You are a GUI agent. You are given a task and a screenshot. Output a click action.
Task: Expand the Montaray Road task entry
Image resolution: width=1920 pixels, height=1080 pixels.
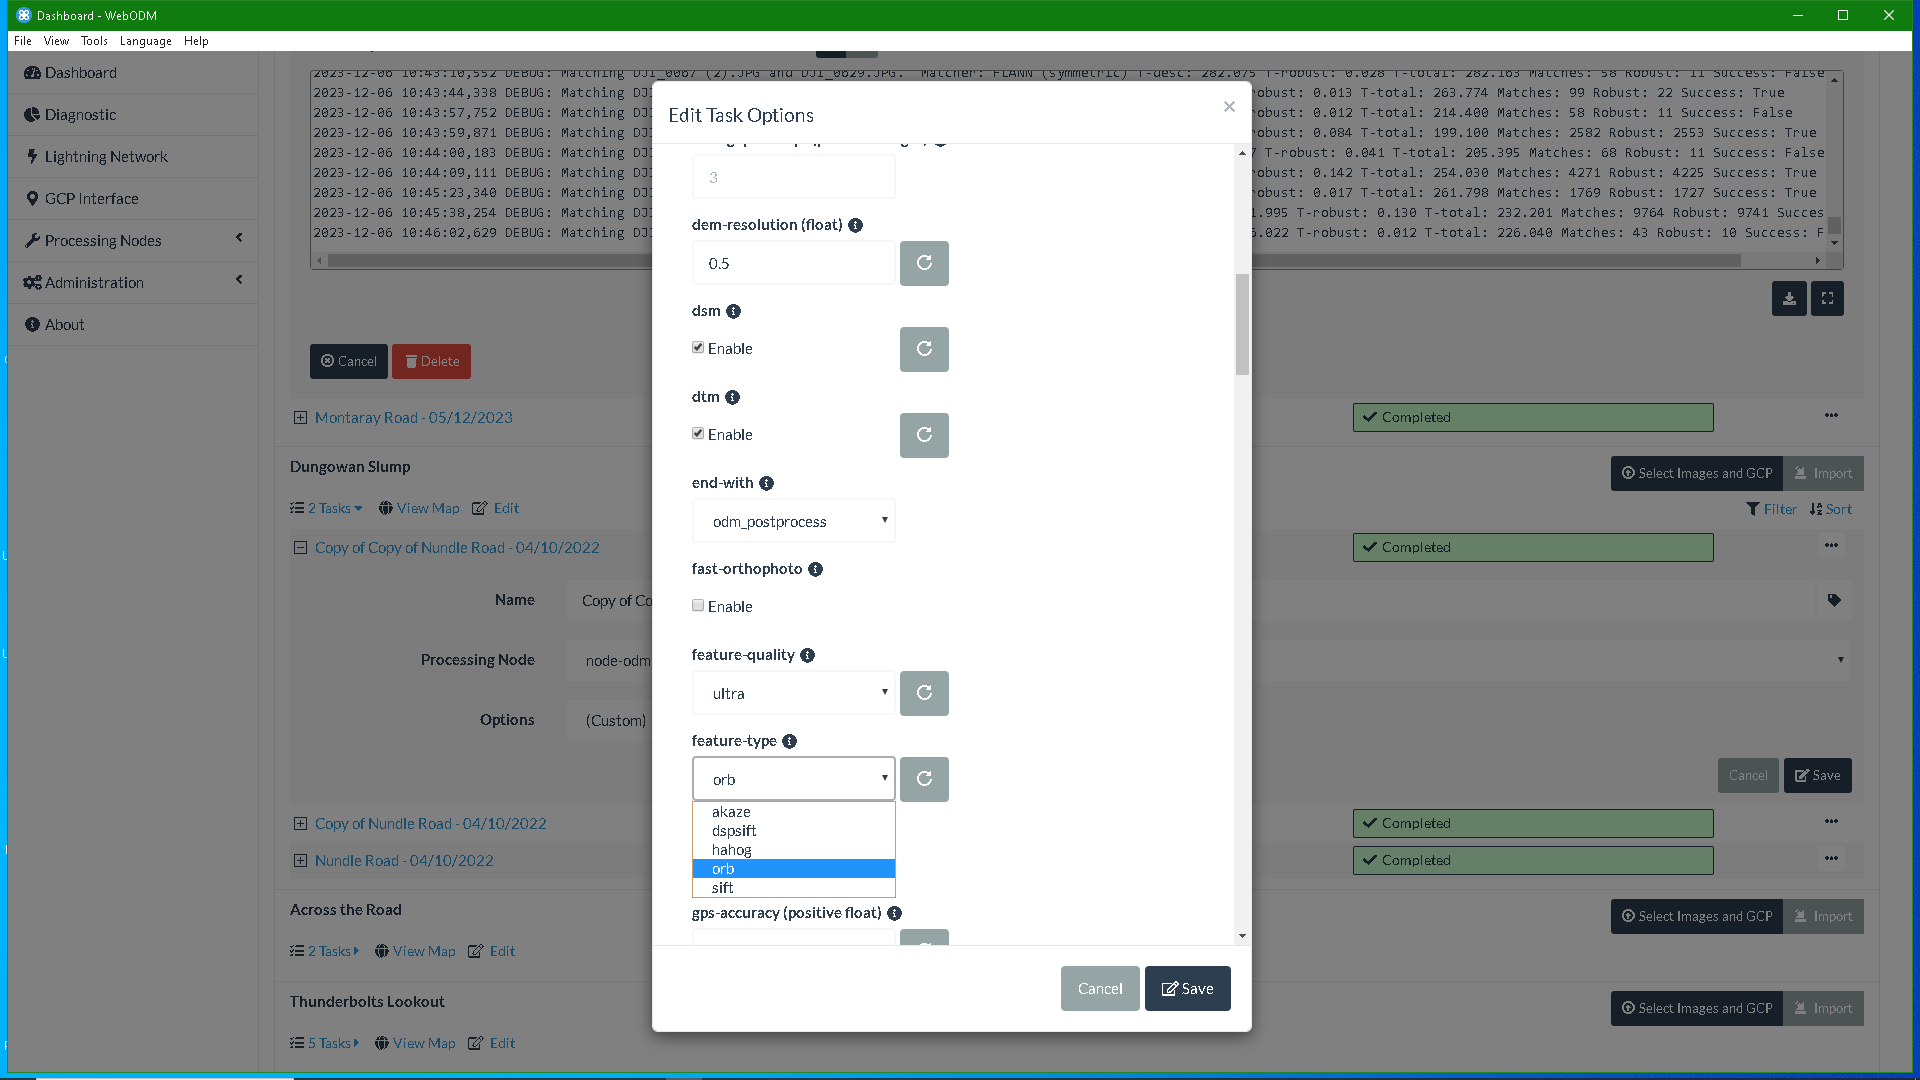click(x=301, y=417)
